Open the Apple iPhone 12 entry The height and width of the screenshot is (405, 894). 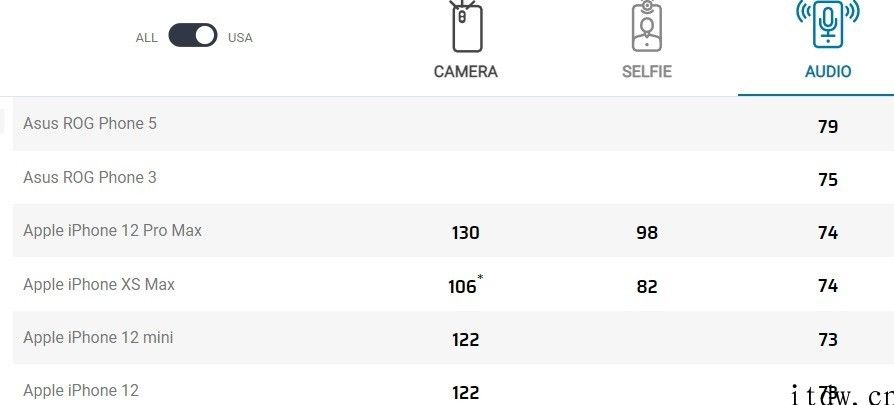[81, 391]
